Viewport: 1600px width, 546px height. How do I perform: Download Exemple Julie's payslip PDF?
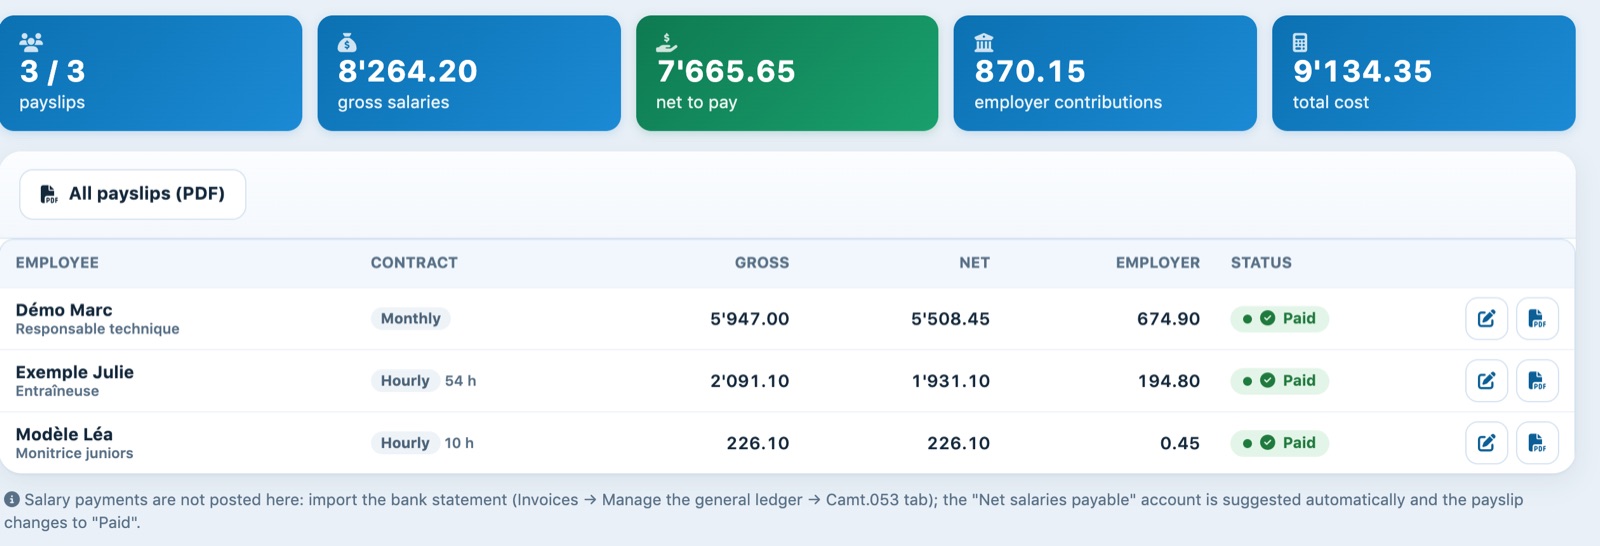click(x=1537, y=381)
